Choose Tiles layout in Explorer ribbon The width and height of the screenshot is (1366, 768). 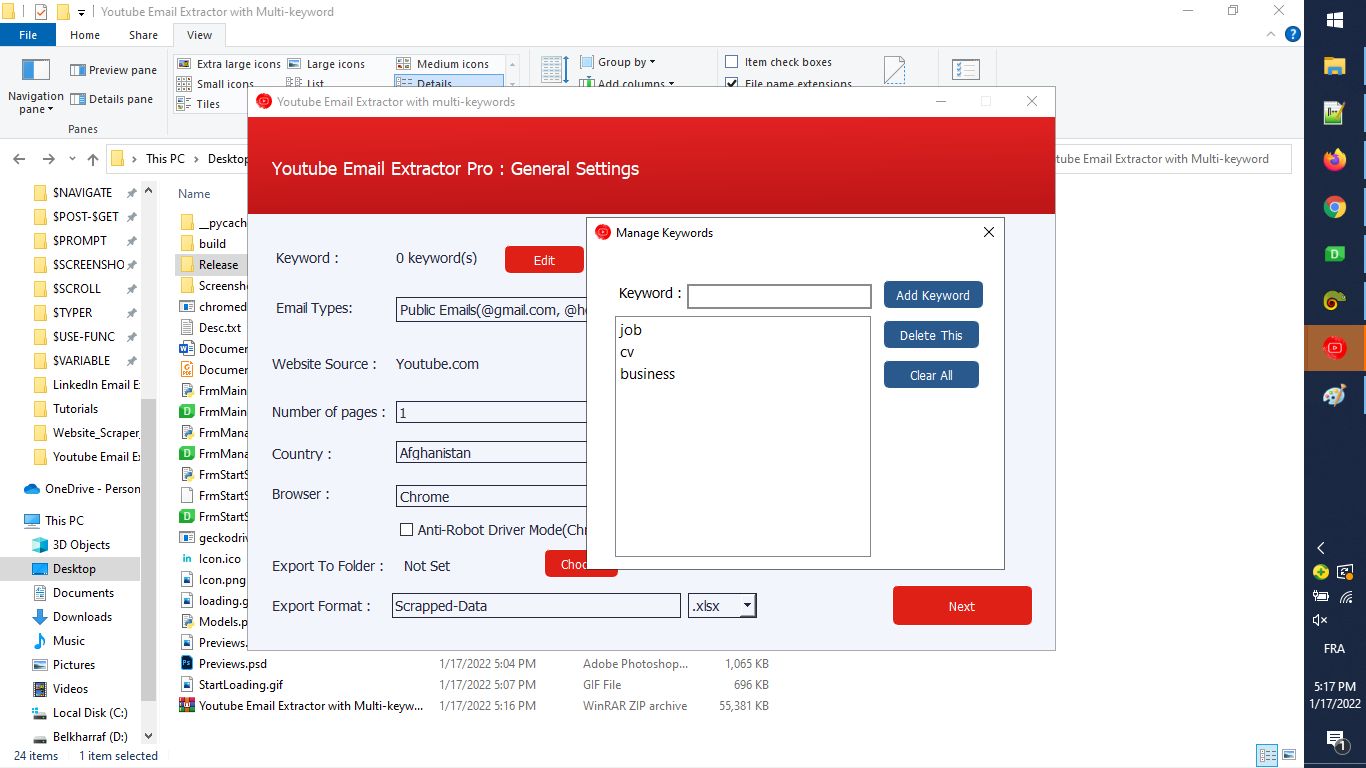point(199,104)
